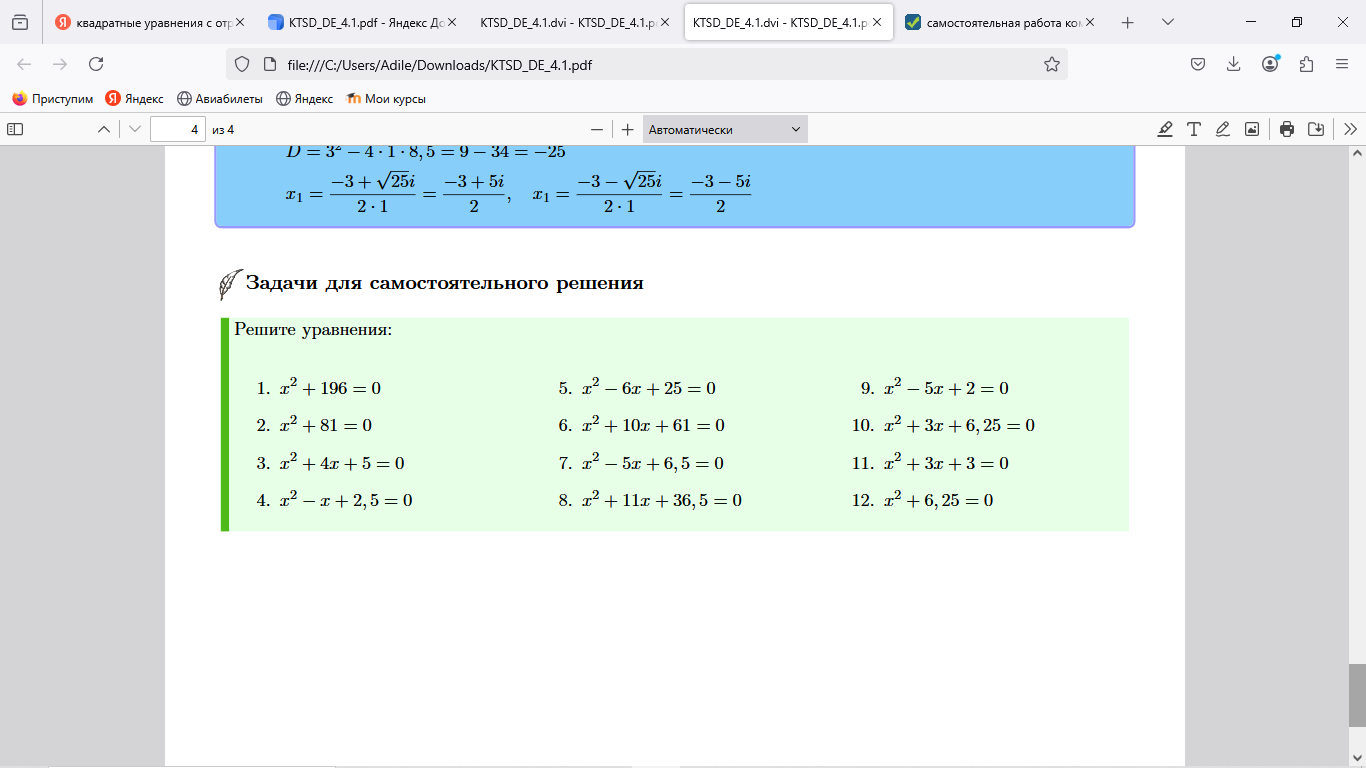1366x768 pixels.
Task: Select the PDF draw tool
Action: pyautogui.click(x=1222, y=129)
